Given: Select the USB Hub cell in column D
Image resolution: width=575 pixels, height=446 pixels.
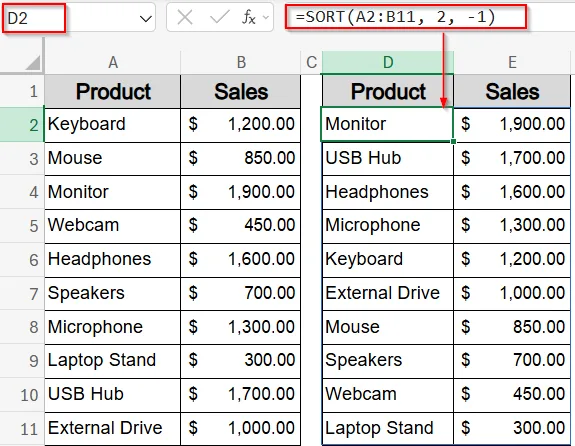Looking at the screenshot, I should tap(388, 159).
